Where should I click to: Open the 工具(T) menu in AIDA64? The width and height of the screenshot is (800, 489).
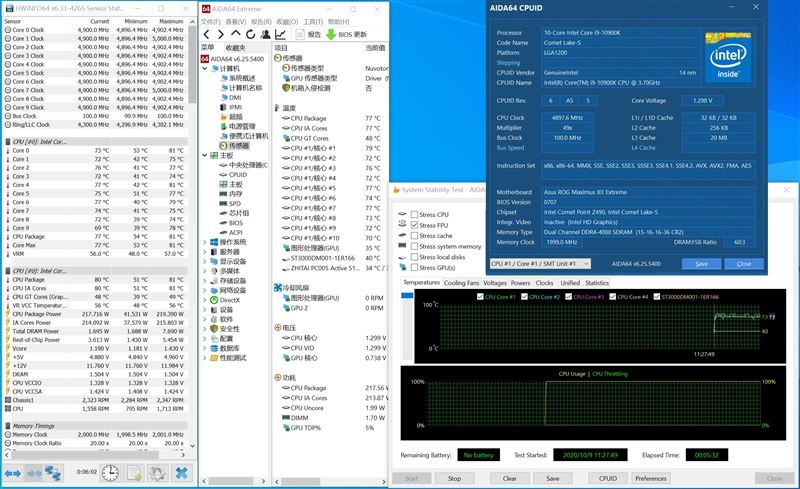tap(313, 21)
